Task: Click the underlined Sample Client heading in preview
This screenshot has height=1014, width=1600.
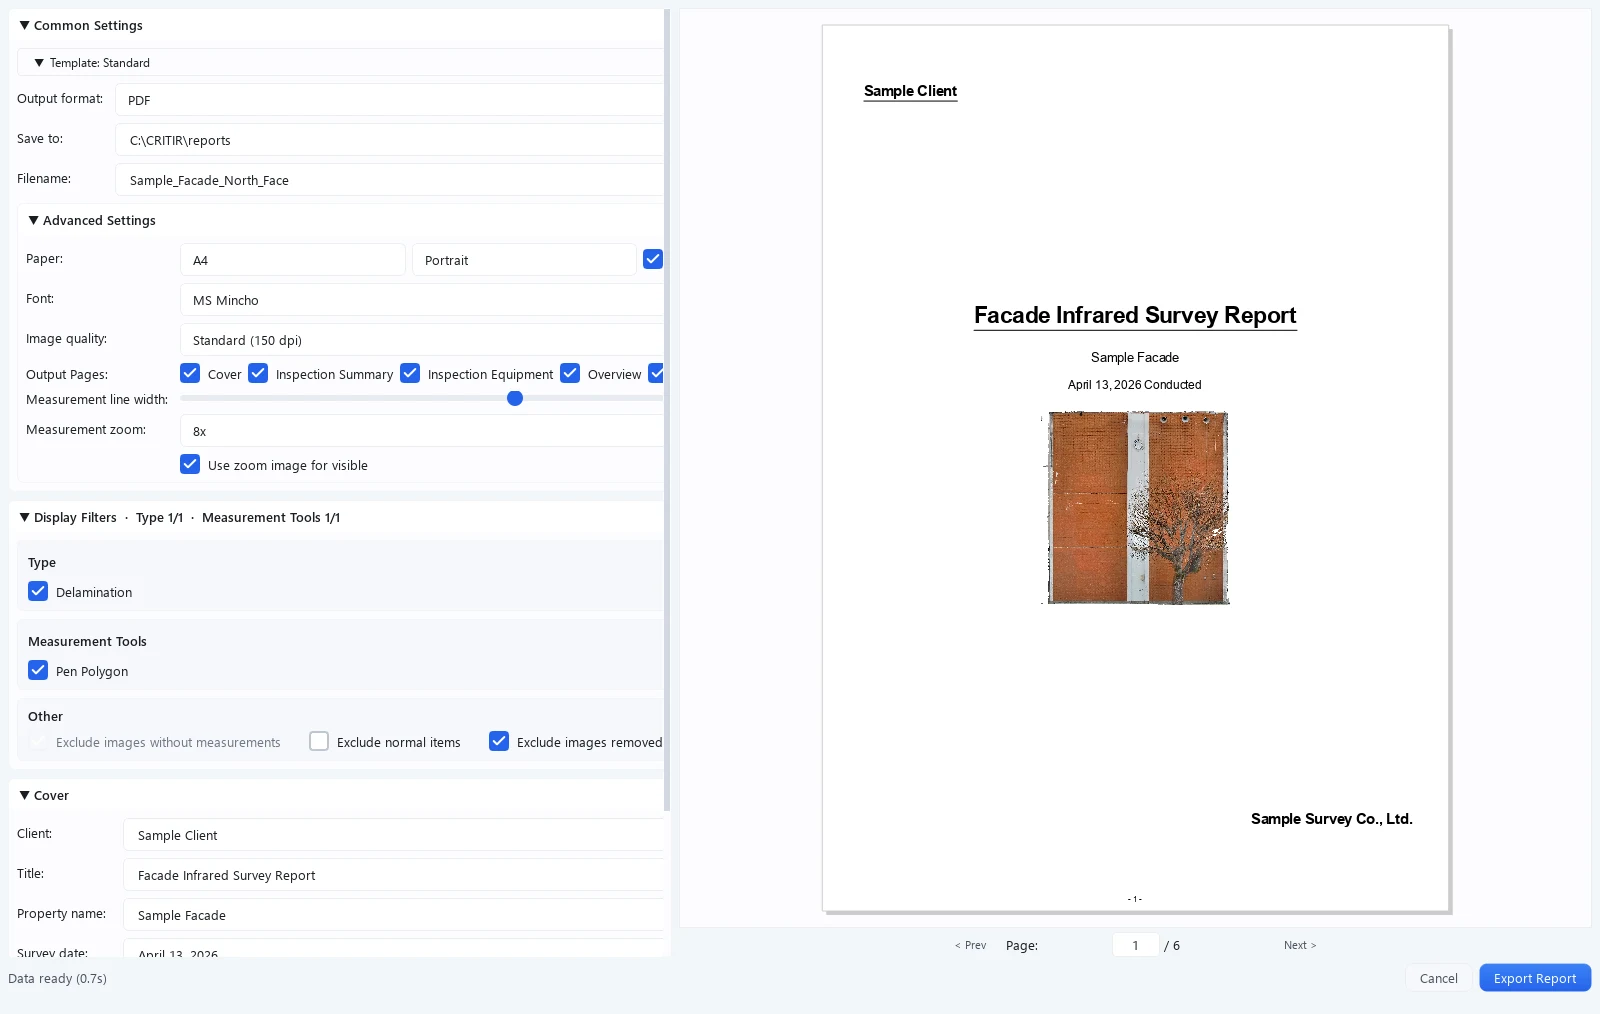Action: point(910,91)
